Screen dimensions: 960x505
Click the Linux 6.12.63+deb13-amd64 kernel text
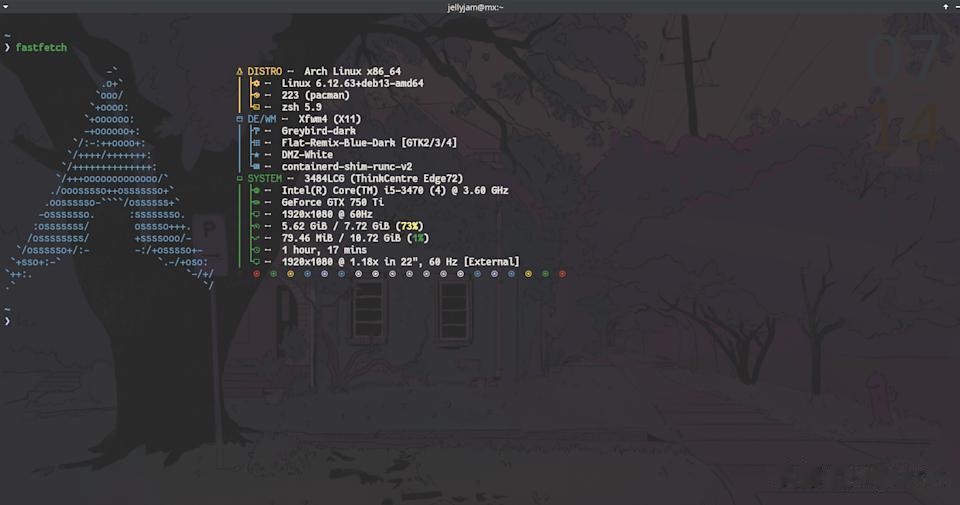[x=353, y=83]
